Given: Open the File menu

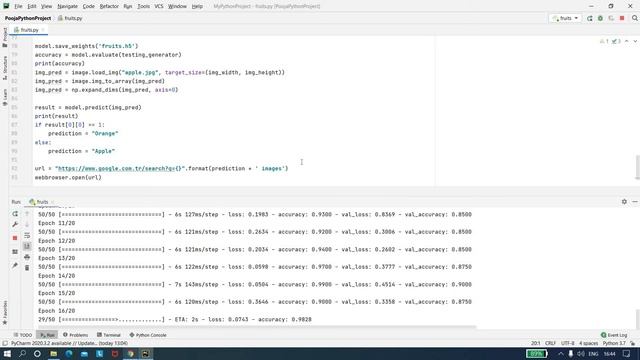Looking at the screenshot, I should (x=18, y=7).
